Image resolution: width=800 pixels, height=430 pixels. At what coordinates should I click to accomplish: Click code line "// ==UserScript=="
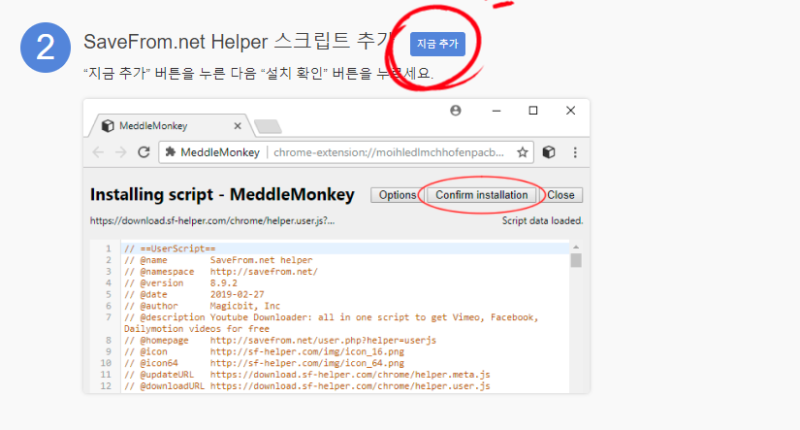point(170,248)
